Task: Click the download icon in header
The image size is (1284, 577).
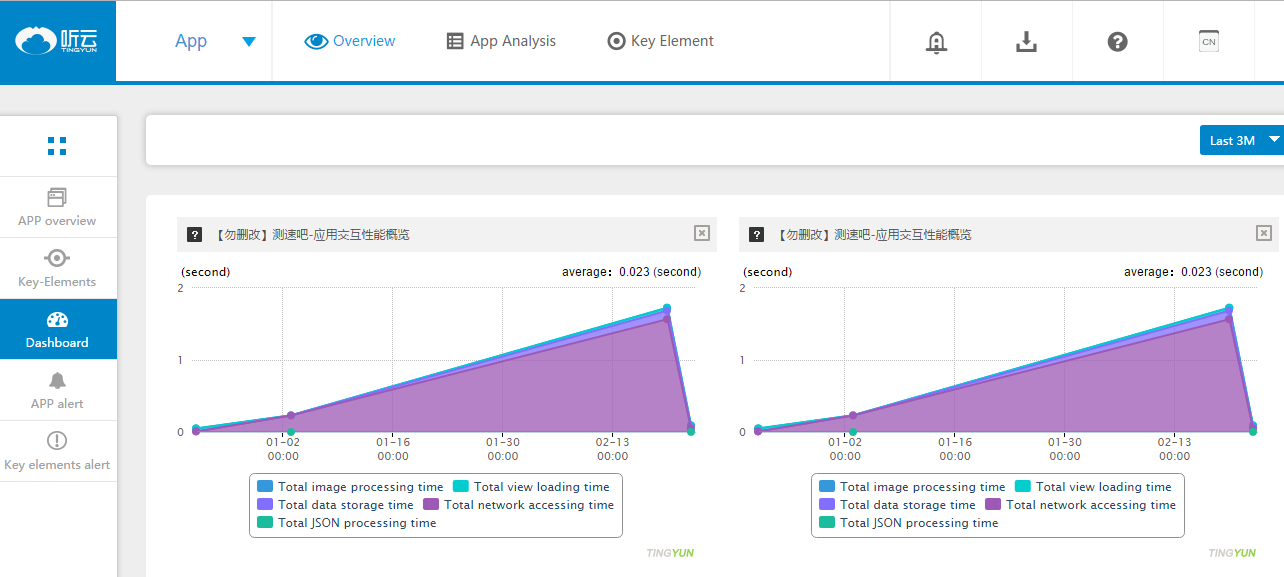Action: point(1026,42)
